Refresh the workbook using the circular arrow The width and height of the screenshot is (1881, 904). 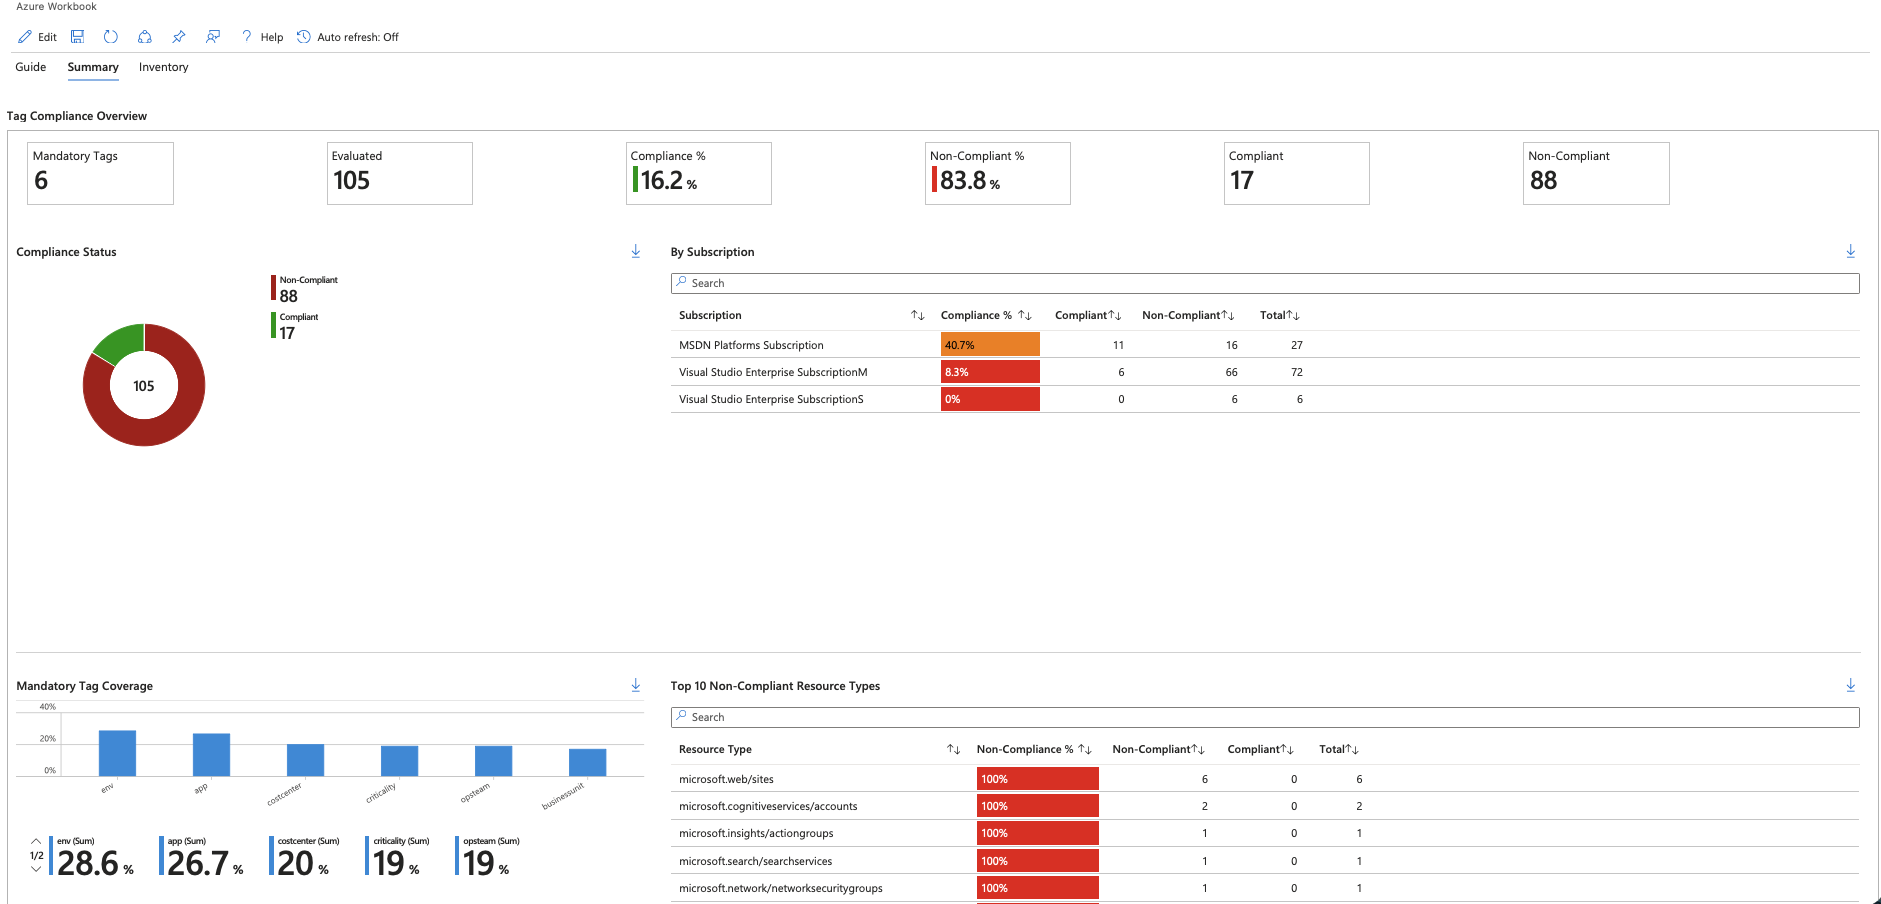[x=111, y=37]
